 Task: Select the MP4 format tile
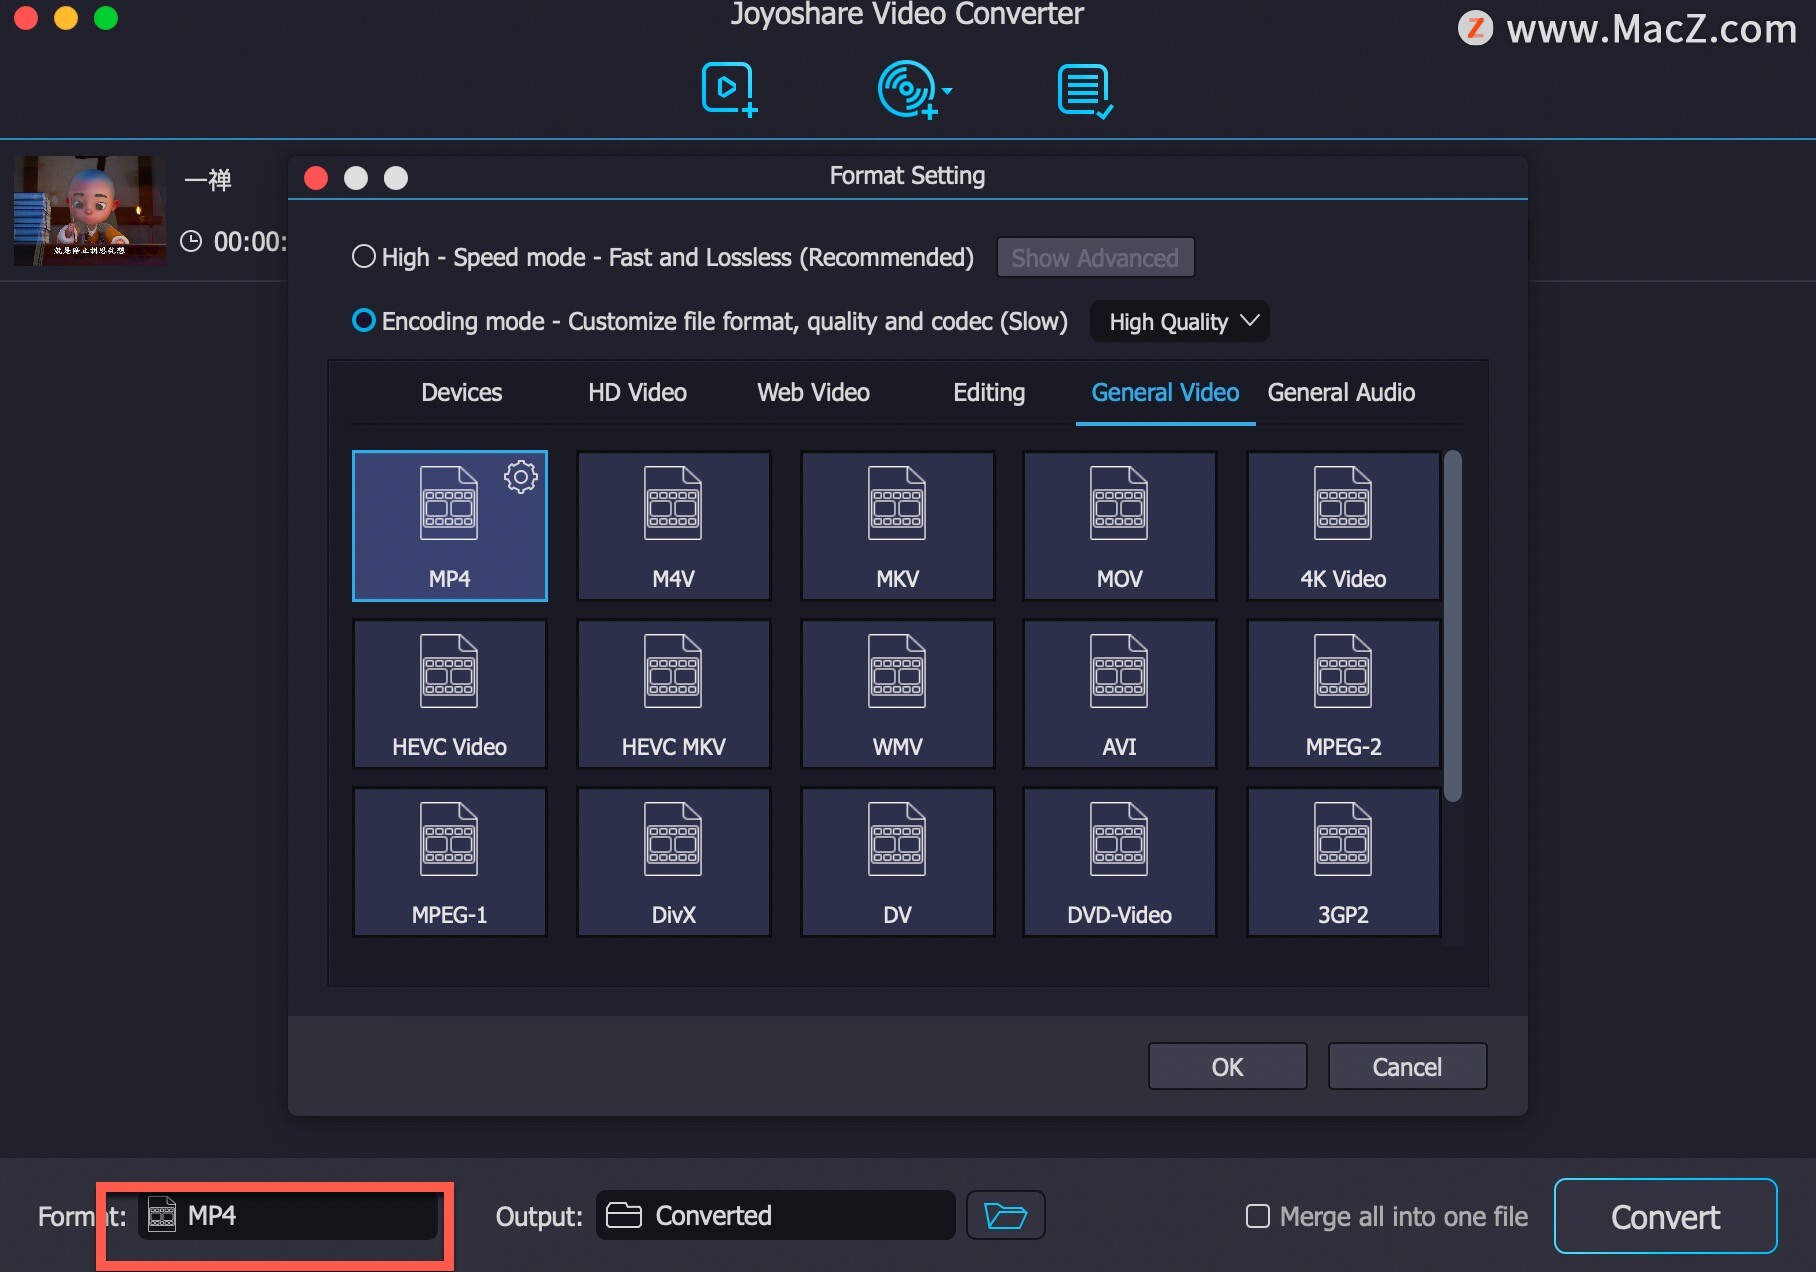[450, 526]
